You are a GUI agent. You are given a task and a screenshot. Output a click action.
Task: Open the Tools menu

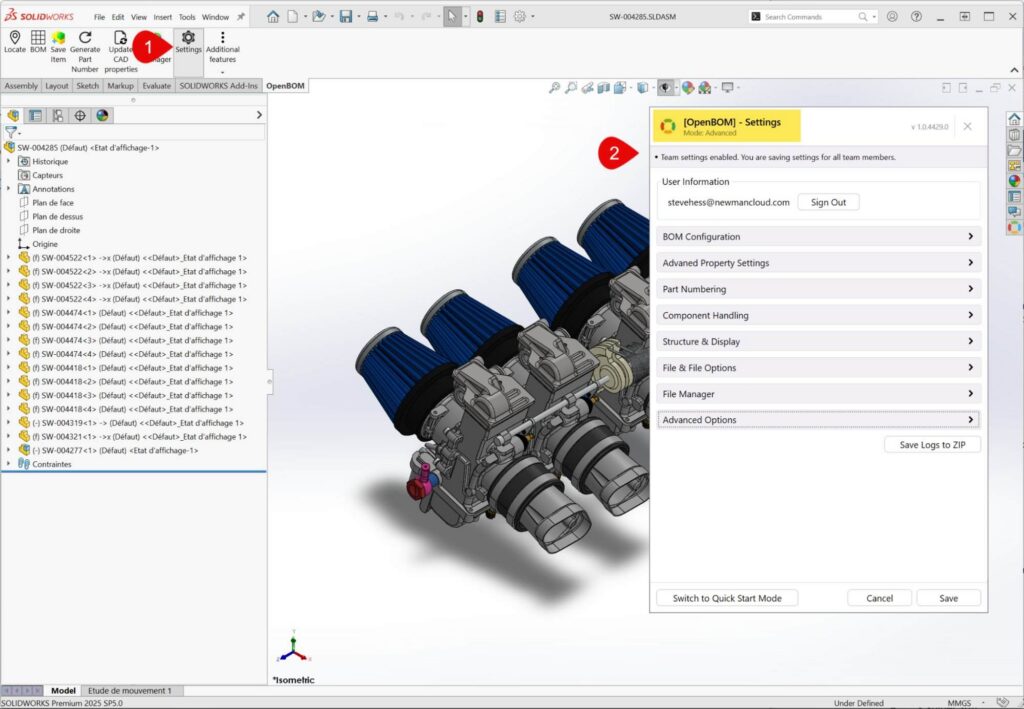187,17
